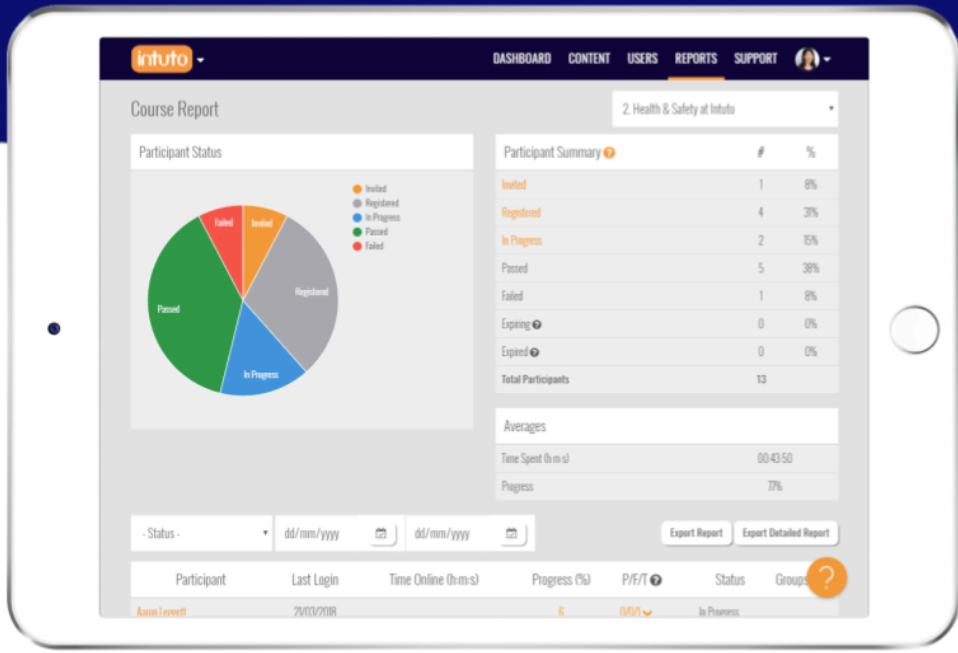Toggle Registered legend entry in chart
Image resolution: width=958 pixels, height=653 pixels.
pos(375,203)
